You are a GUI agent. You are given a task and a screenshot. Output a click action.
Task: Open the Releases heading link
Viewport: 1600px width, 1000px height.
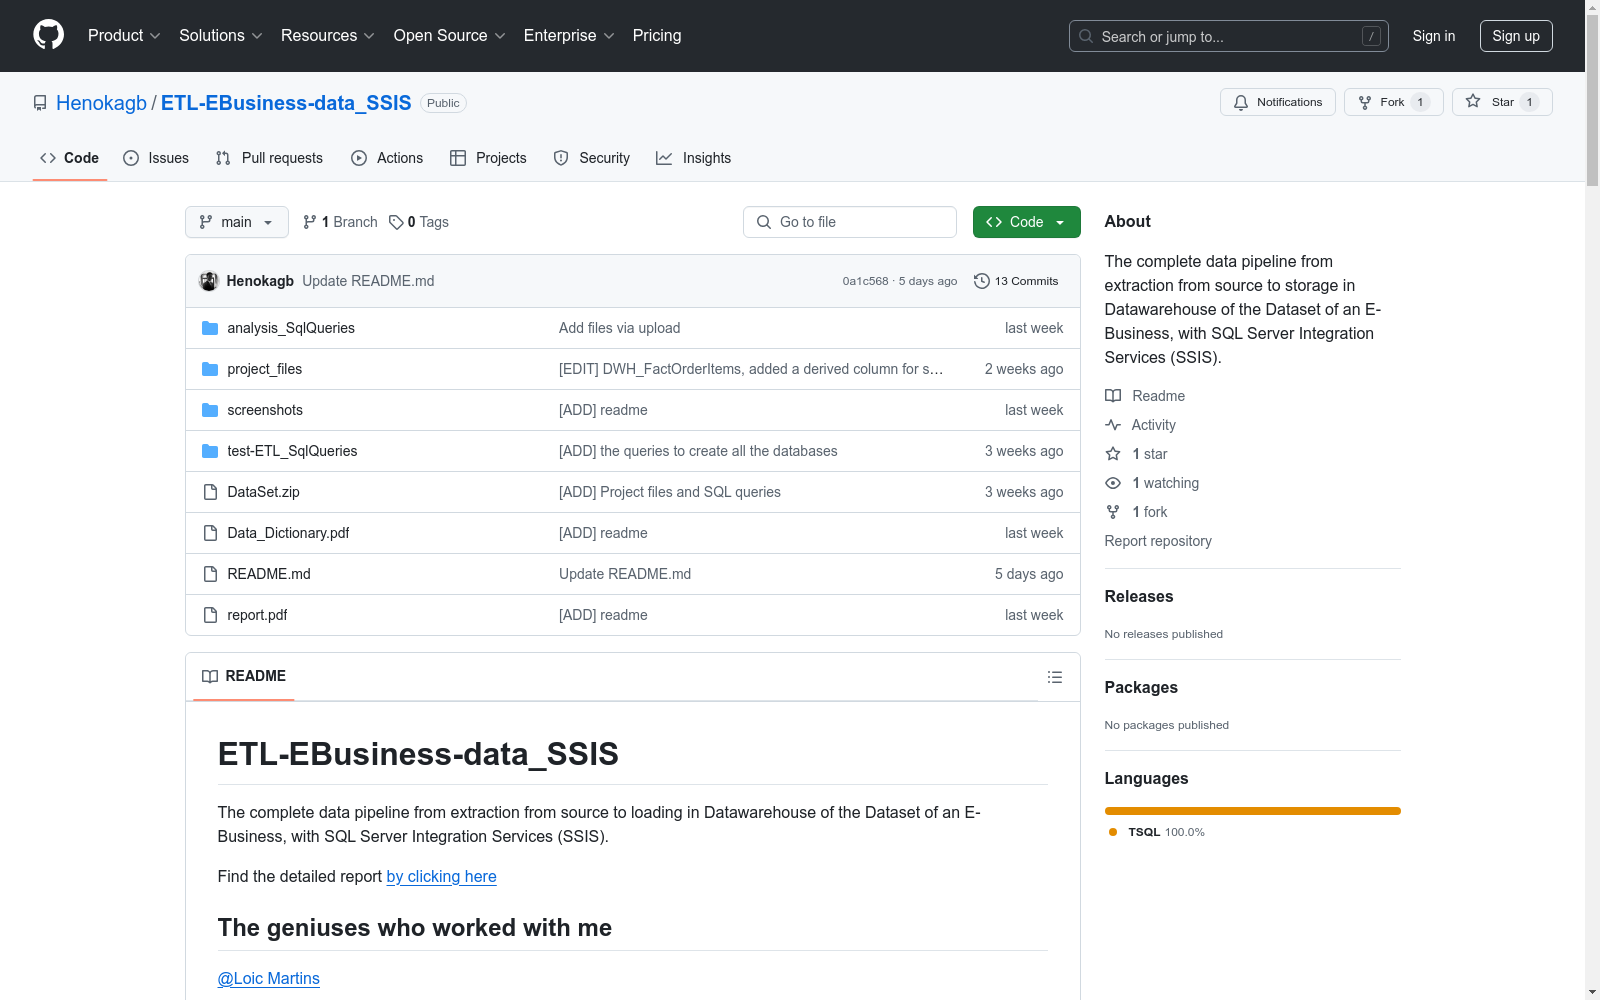coord(1139,596)
